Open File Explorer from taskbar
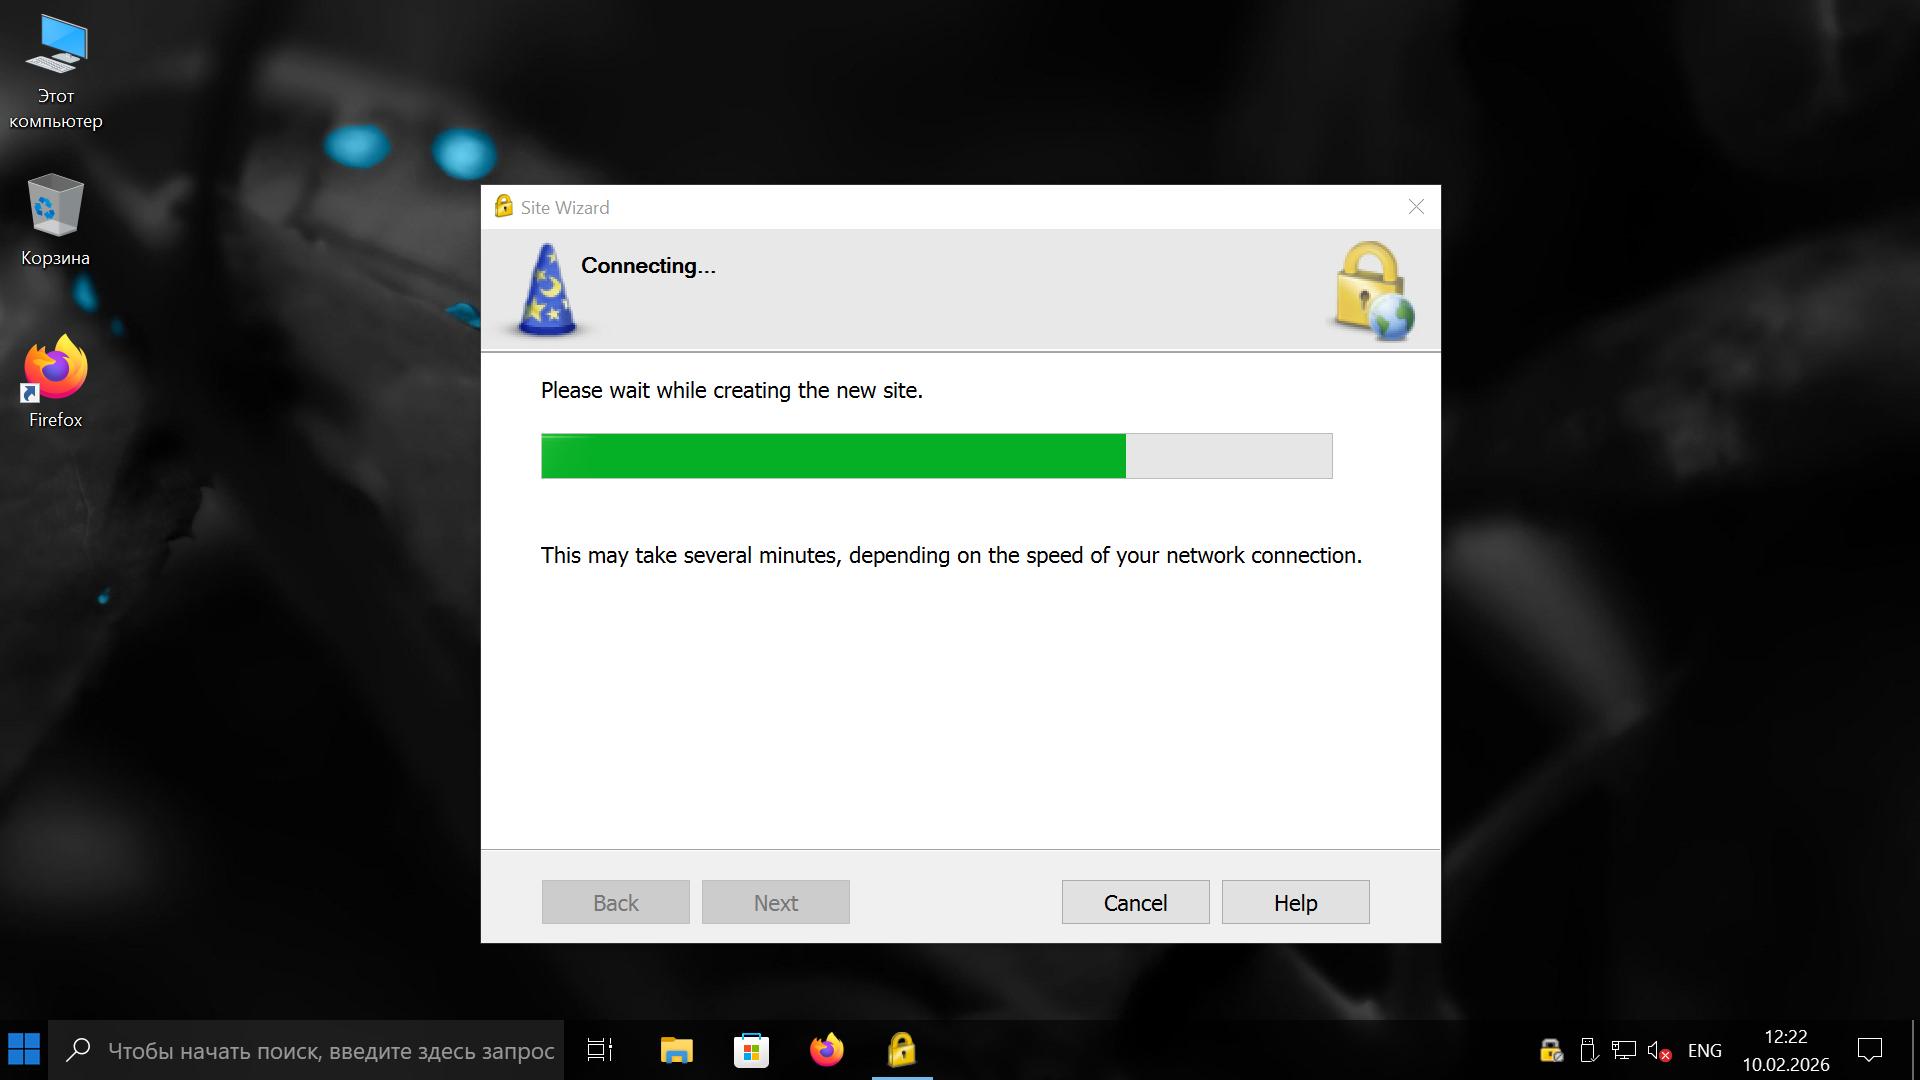This screenshot has width=1920, height=1080. pos(676,1050)
